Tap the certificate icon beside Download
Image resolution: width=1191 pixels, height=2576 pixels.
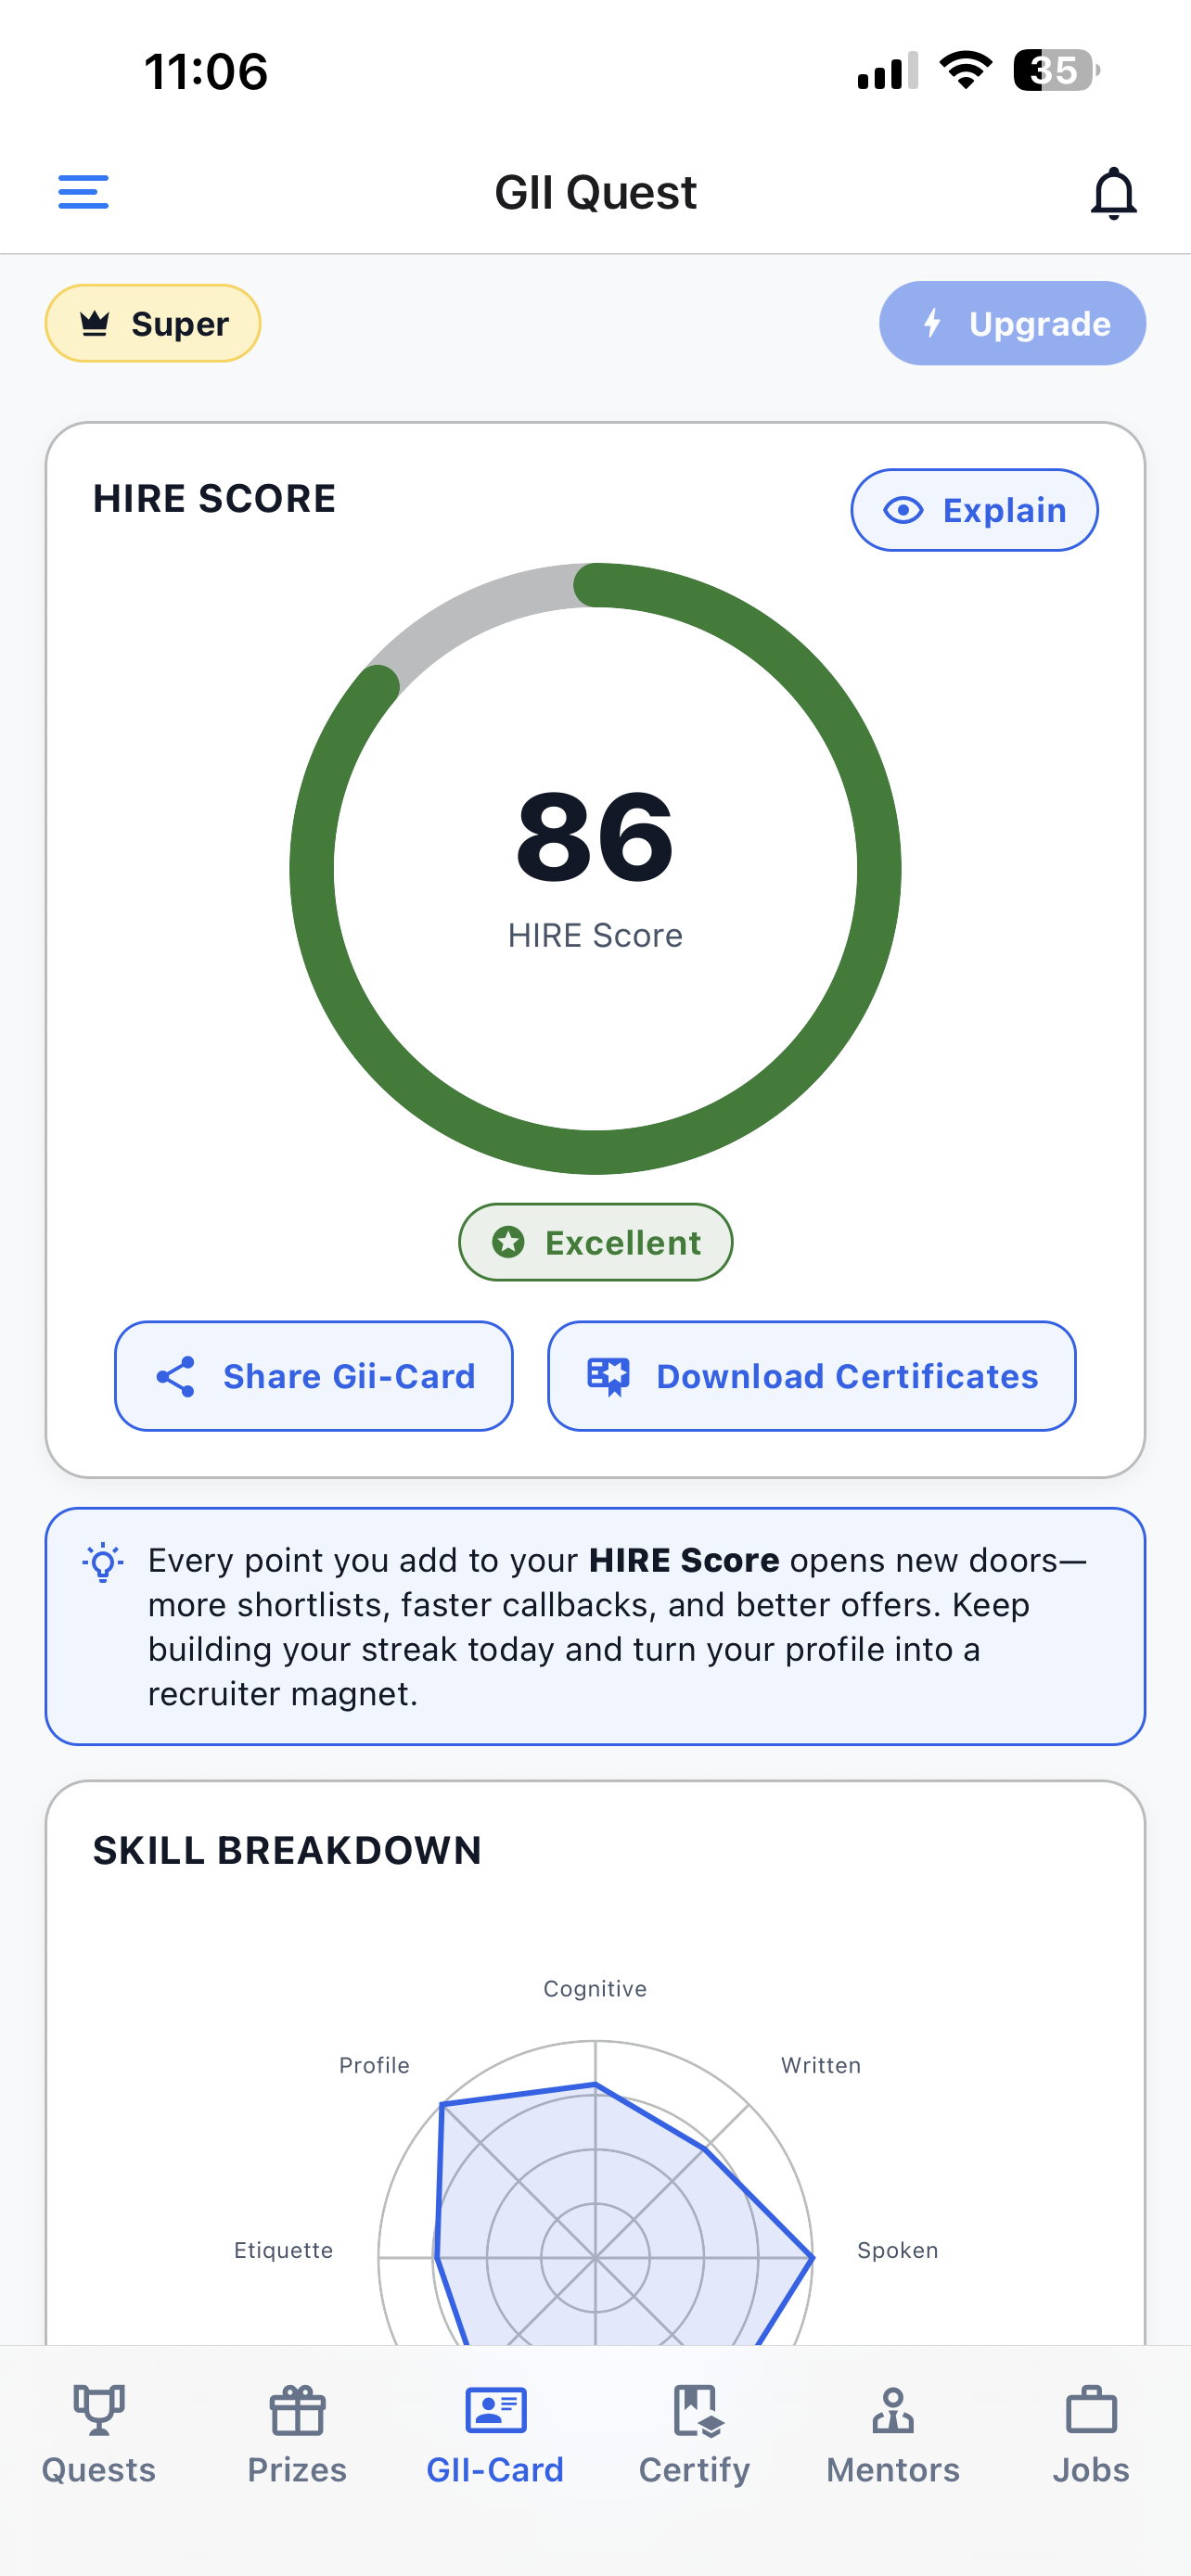[x=608, y=1376]
